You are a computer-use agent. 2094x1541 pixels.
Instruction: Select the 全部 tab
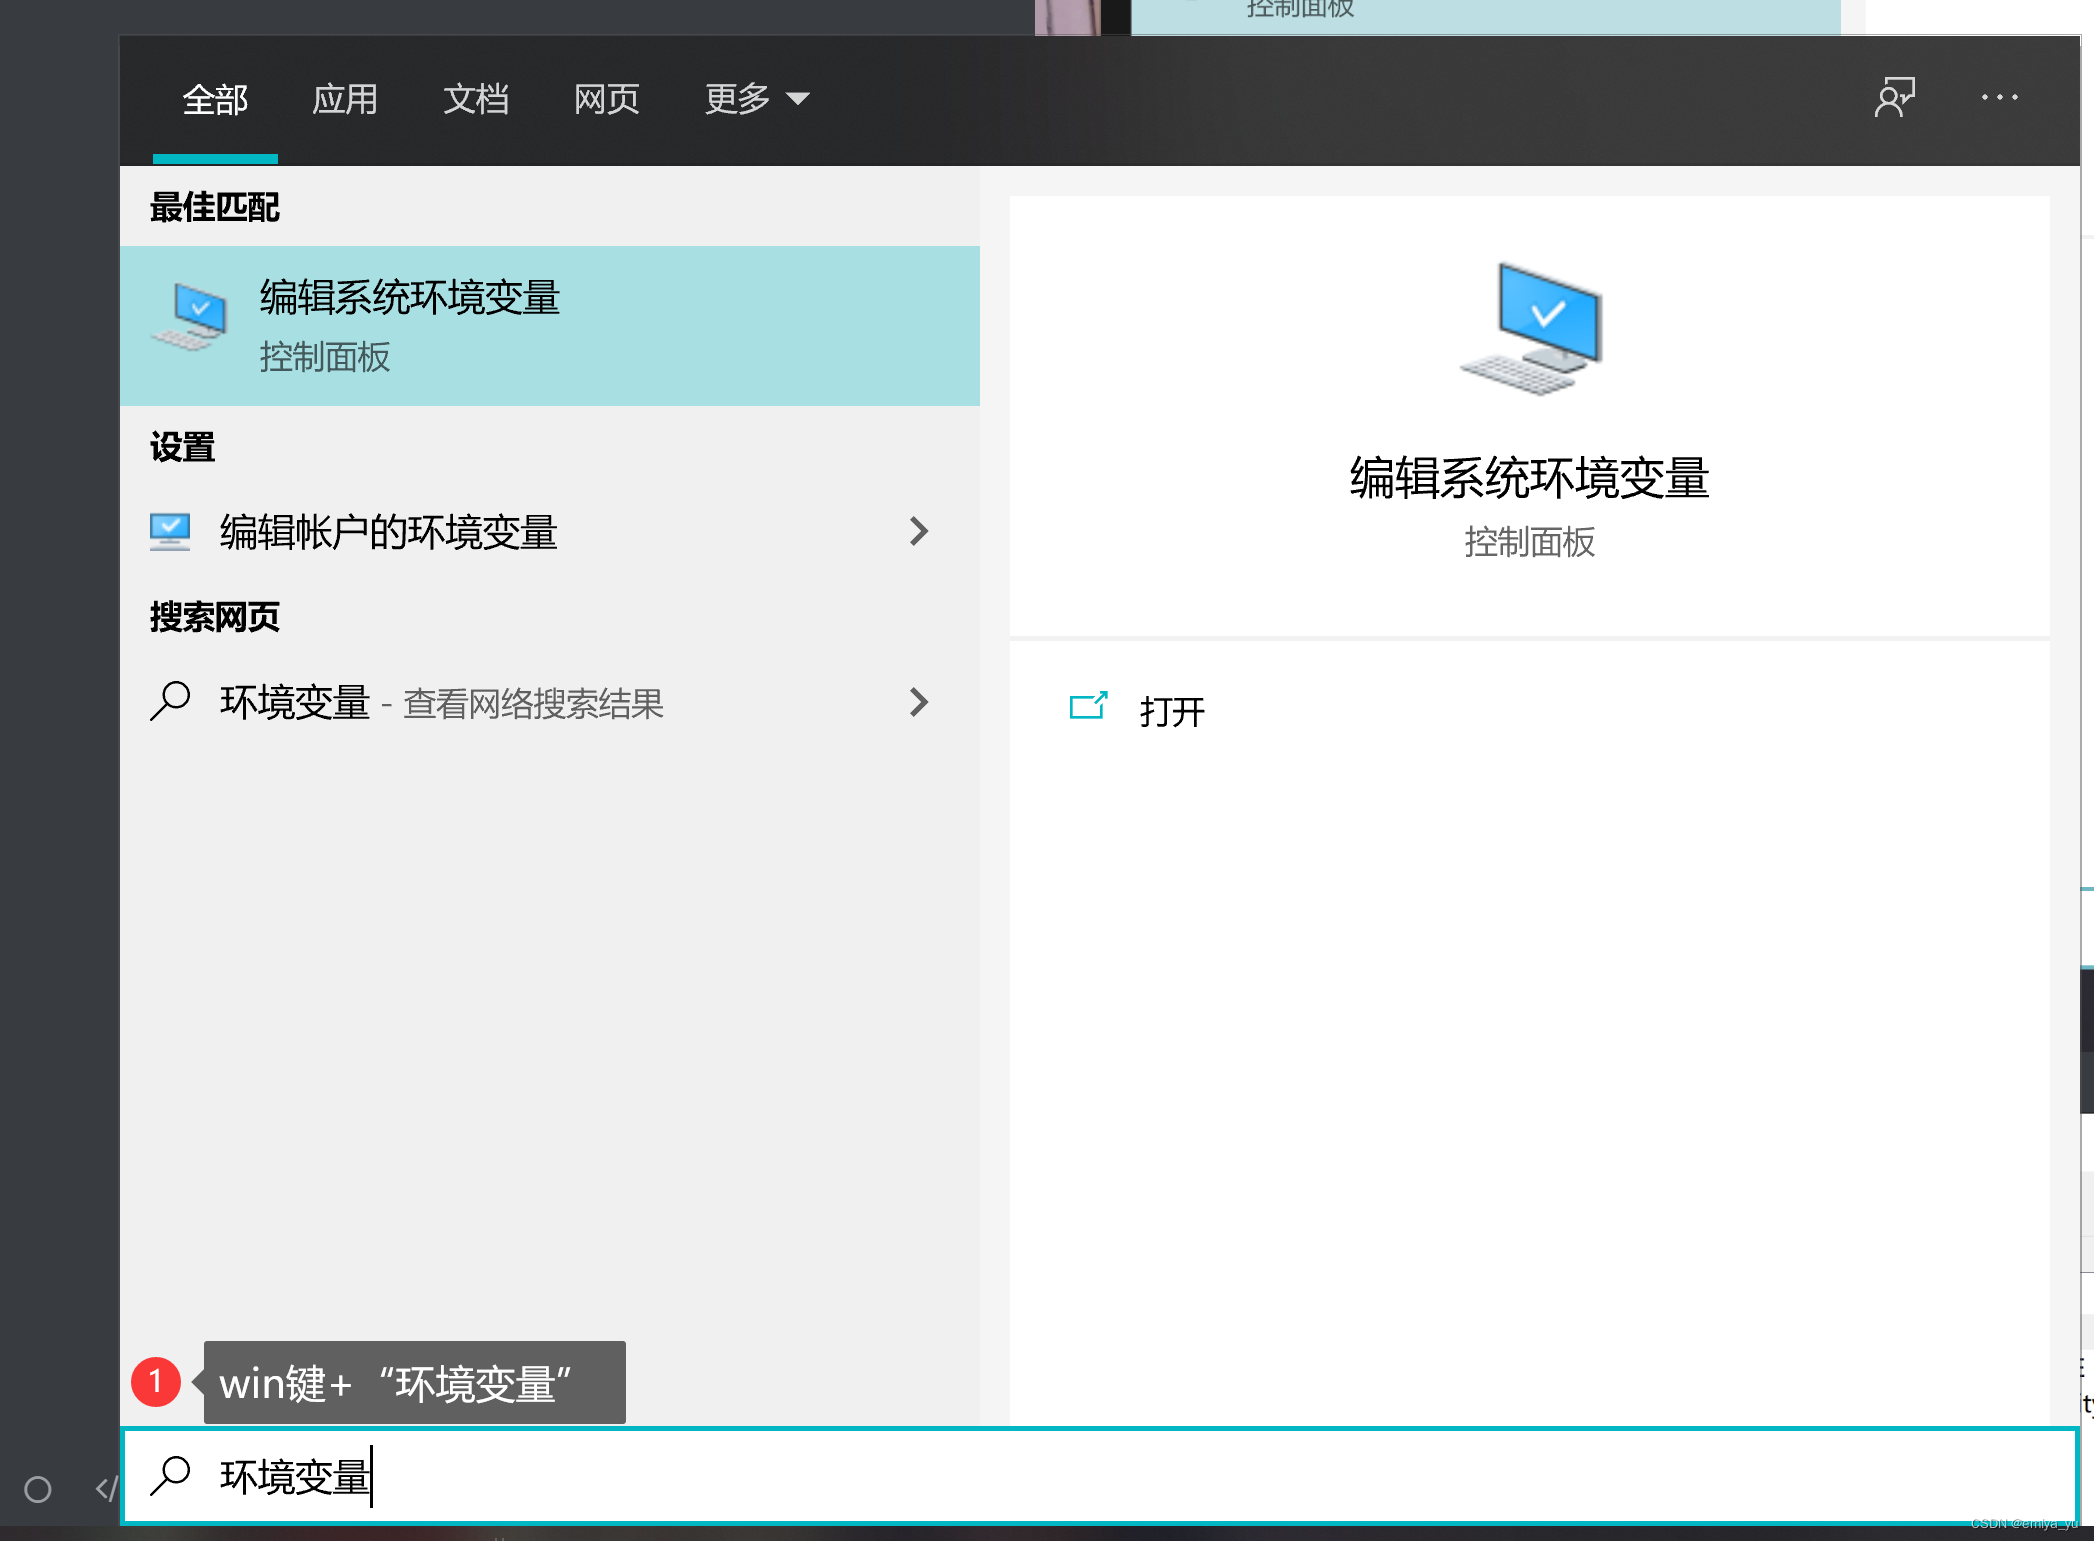point(214,99)
